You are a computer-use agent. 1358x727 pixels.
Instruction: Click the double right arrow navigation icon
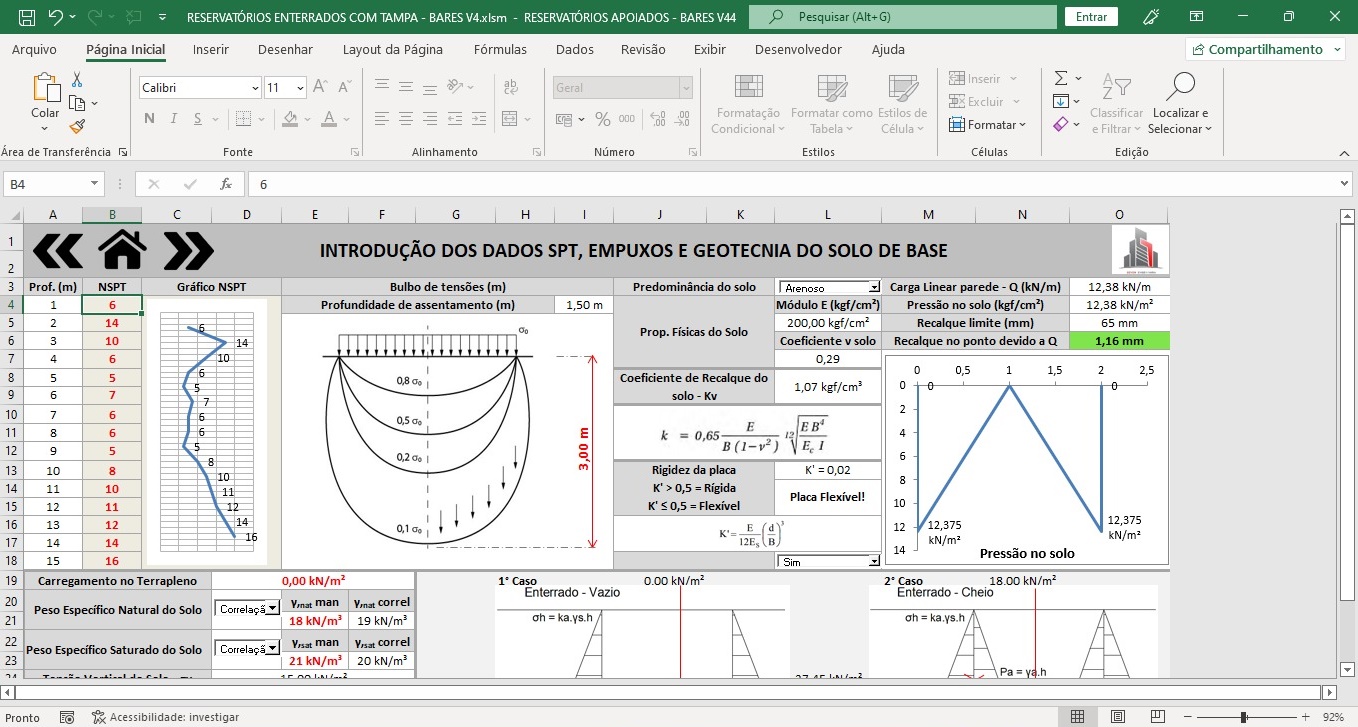click(188, 250)
